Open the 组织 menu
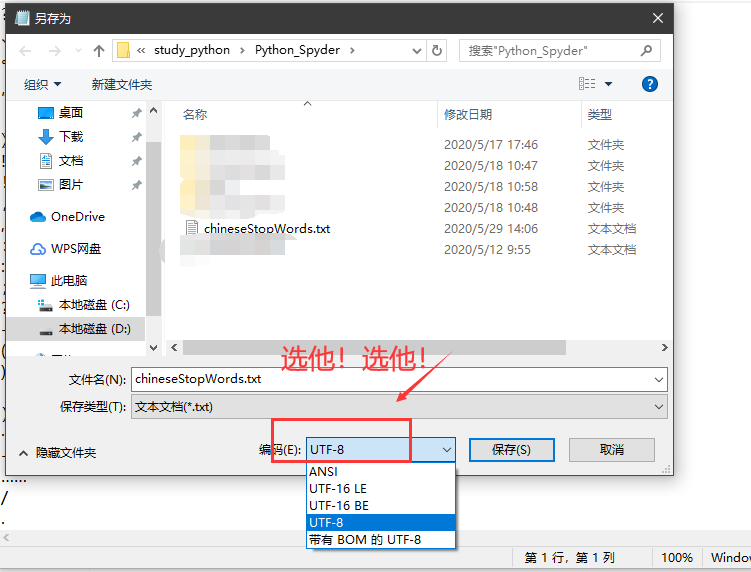Viewport: 751px width, 572px height. [42, 85]
